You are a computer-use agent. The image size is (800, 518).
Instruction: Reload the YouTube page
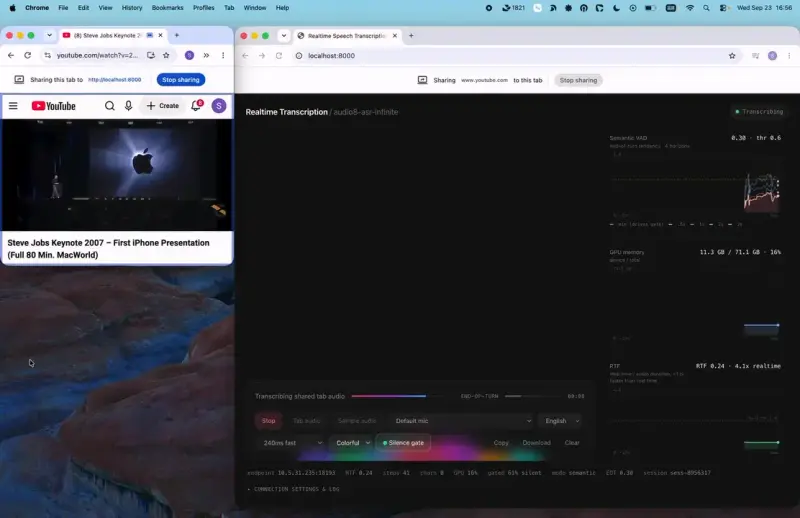coord(28,55)
